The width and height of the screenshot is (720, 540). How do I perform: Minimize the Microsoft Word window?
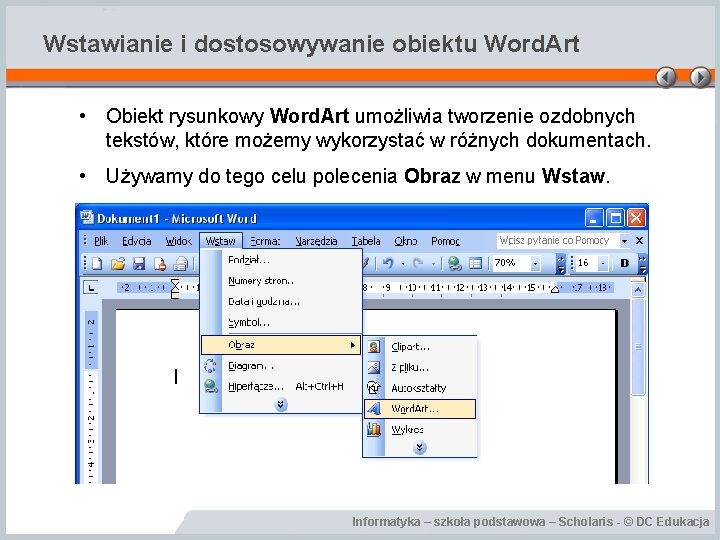click(593, 218)
